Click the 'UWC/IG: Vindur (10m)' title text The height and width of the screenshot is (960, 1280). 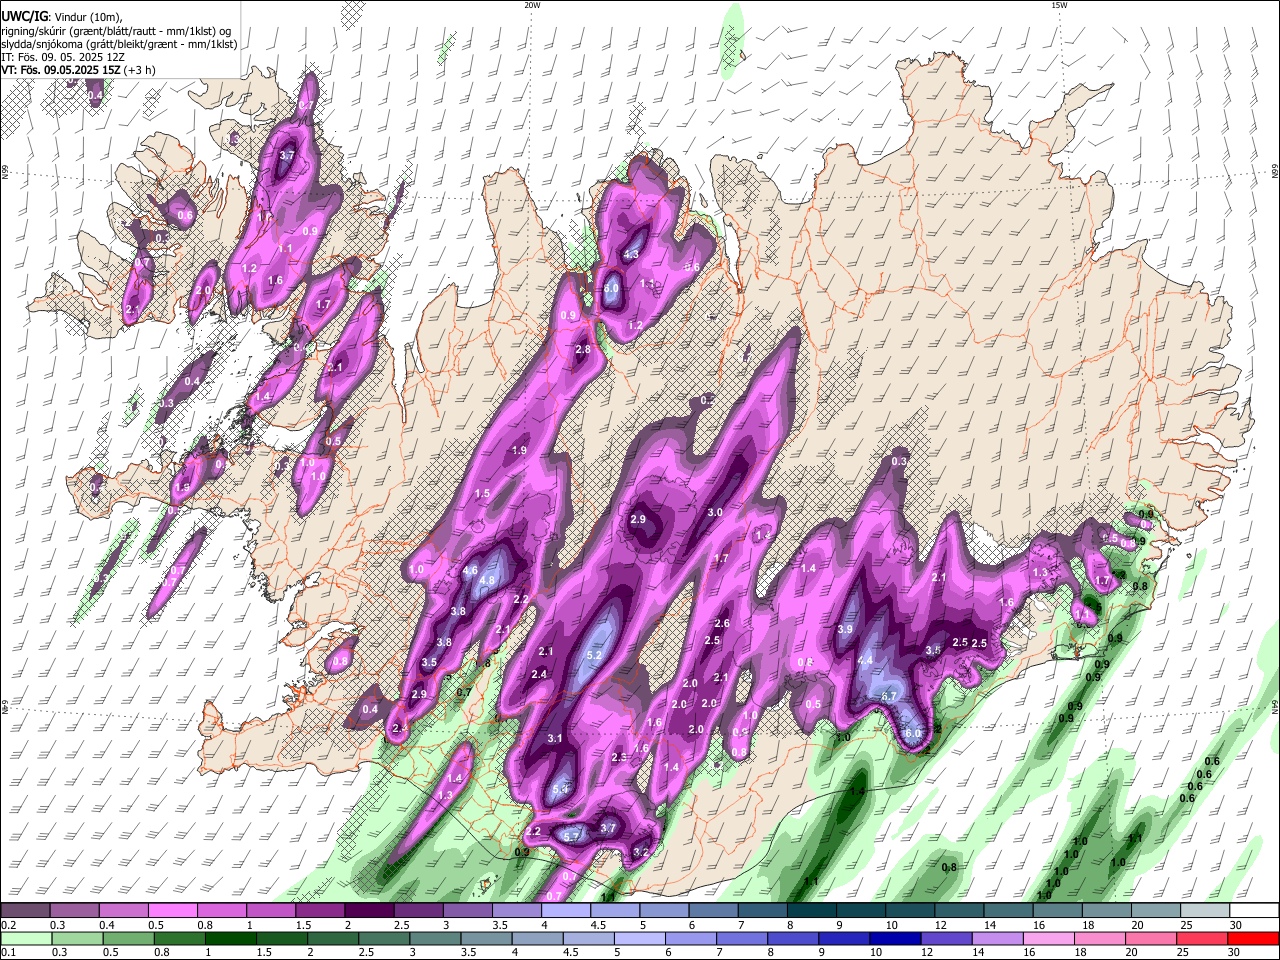(62, 16)
